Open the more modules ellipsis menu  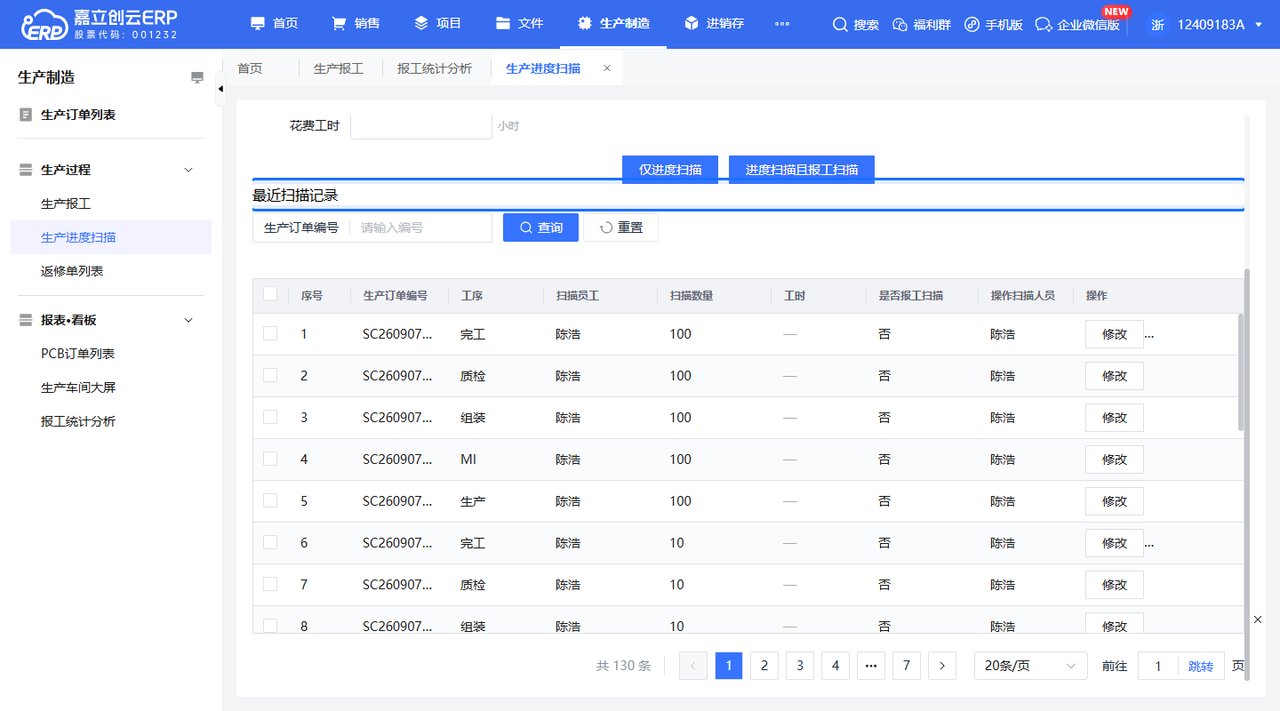(782, 24)
